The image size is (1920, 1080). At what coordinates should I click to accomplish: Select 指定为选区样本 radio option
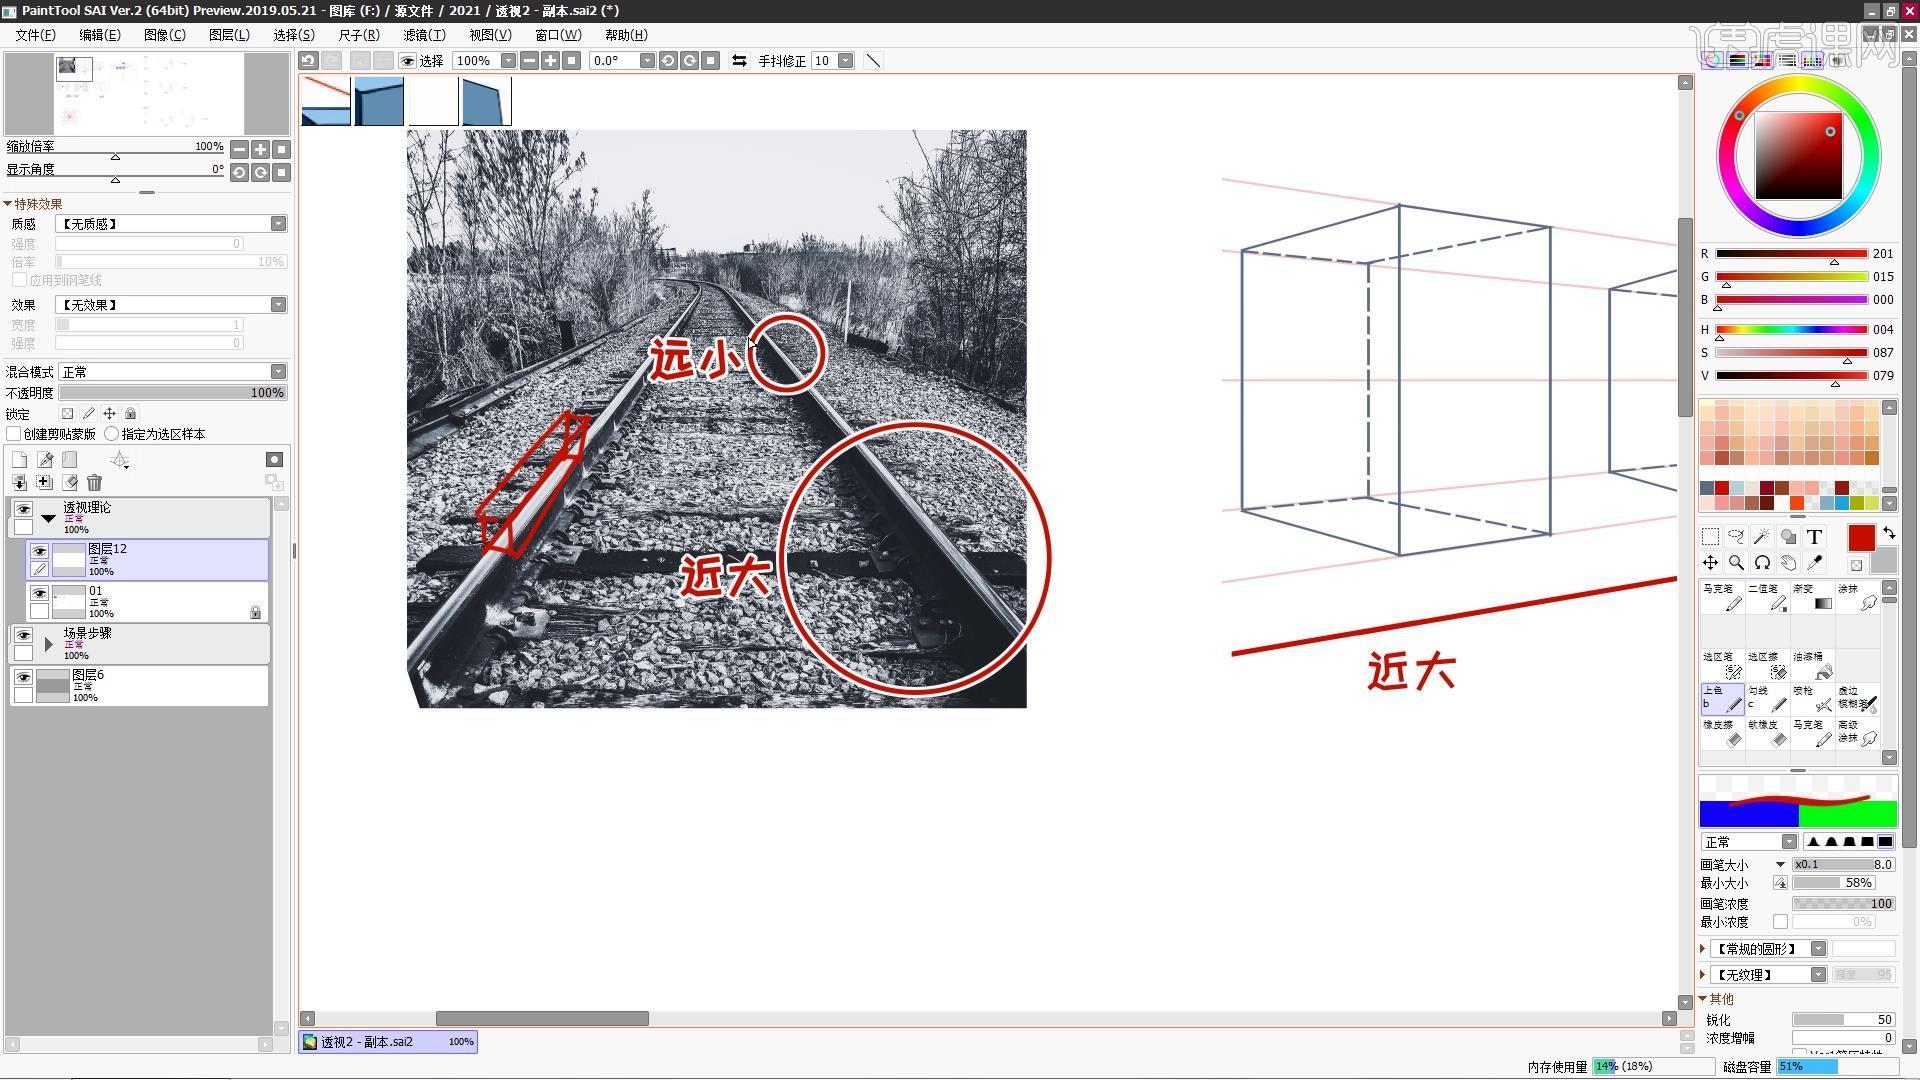click(x=112, y=434)
